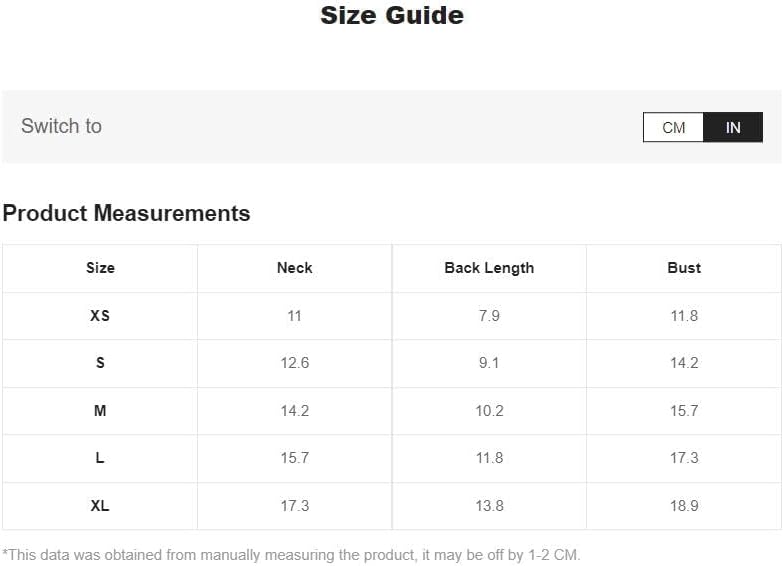Click the XS neck value 11
784x566 pixels.
[294, 316]
